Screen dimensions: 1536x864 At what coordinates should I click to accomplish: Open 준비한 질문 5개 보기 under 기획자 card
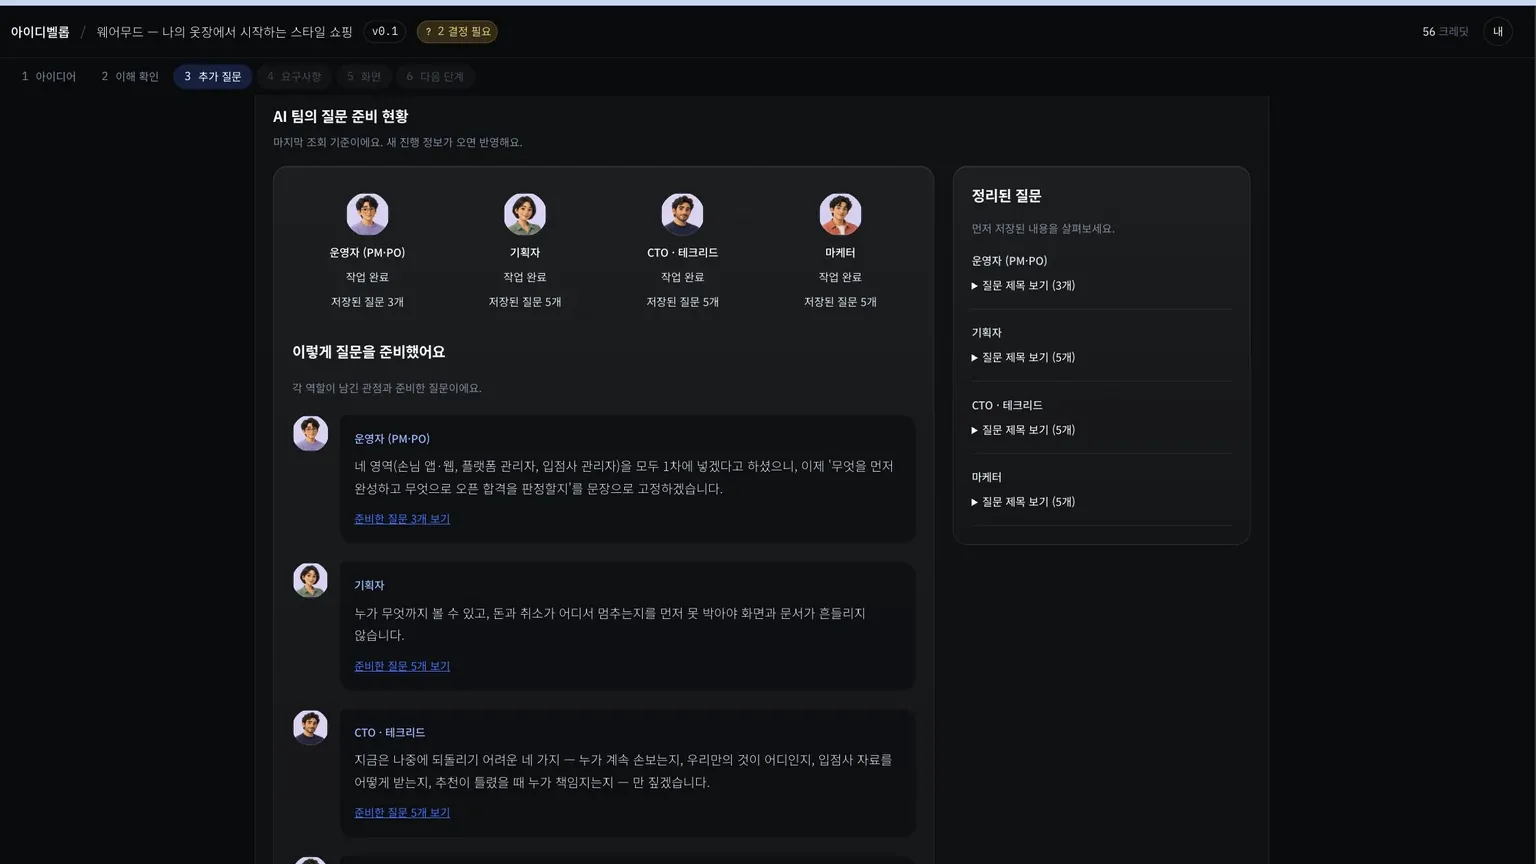pyautogui.click(x=402, y=666)
